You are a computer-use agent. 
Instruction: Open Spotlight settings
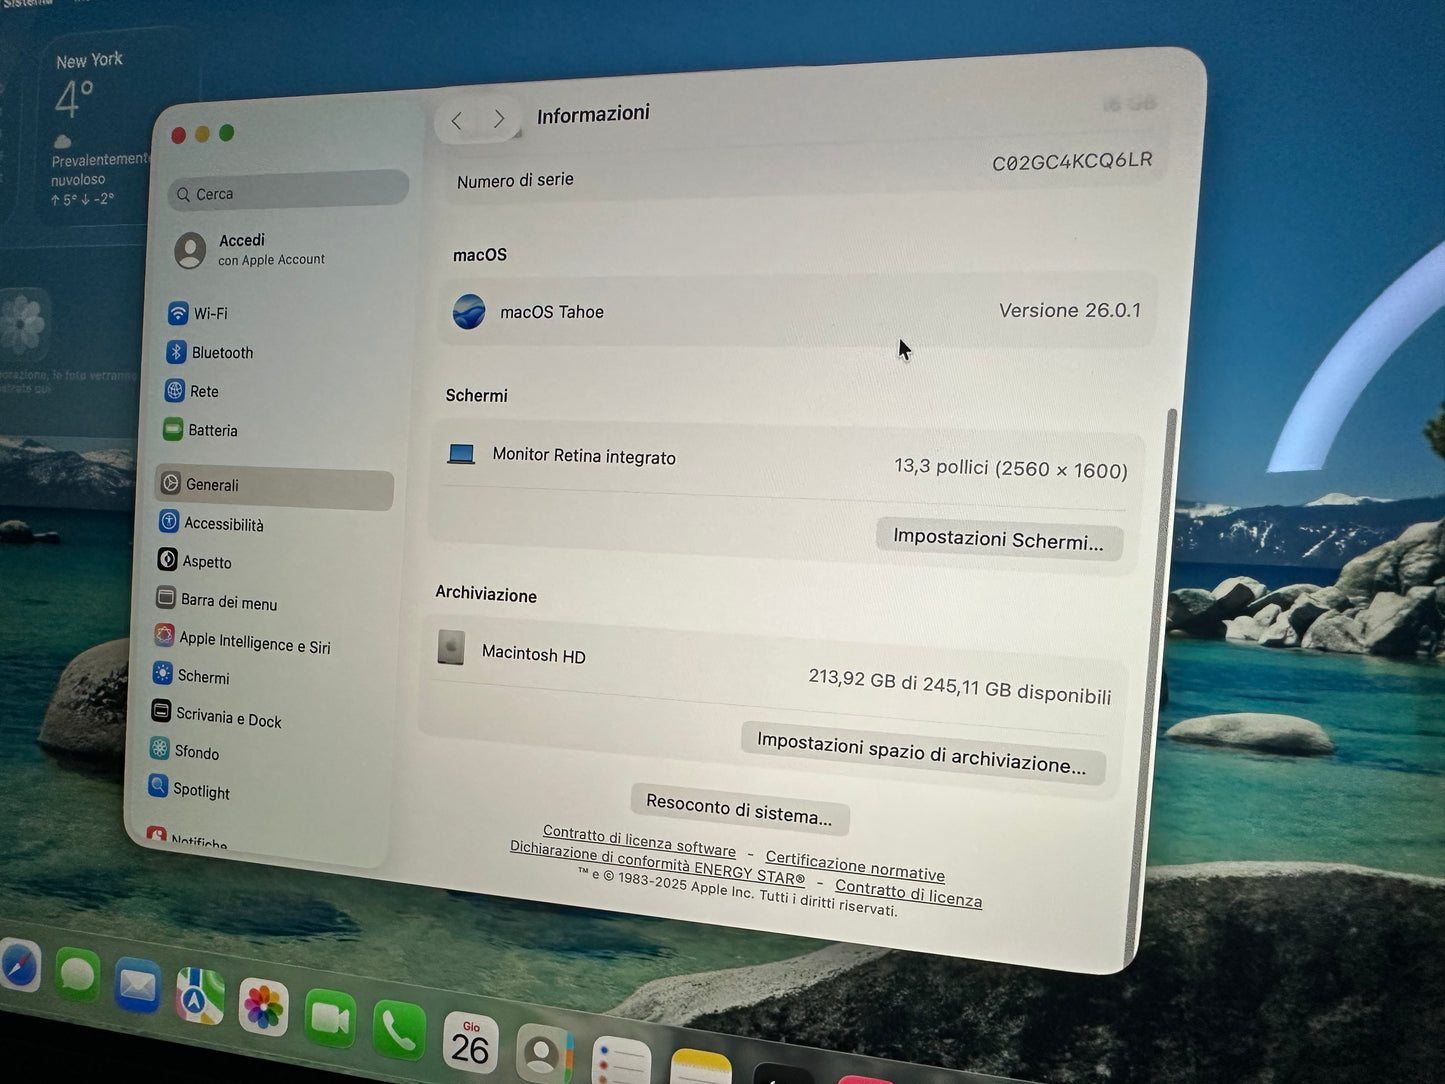pyautogui.click(x=201, y=790)
